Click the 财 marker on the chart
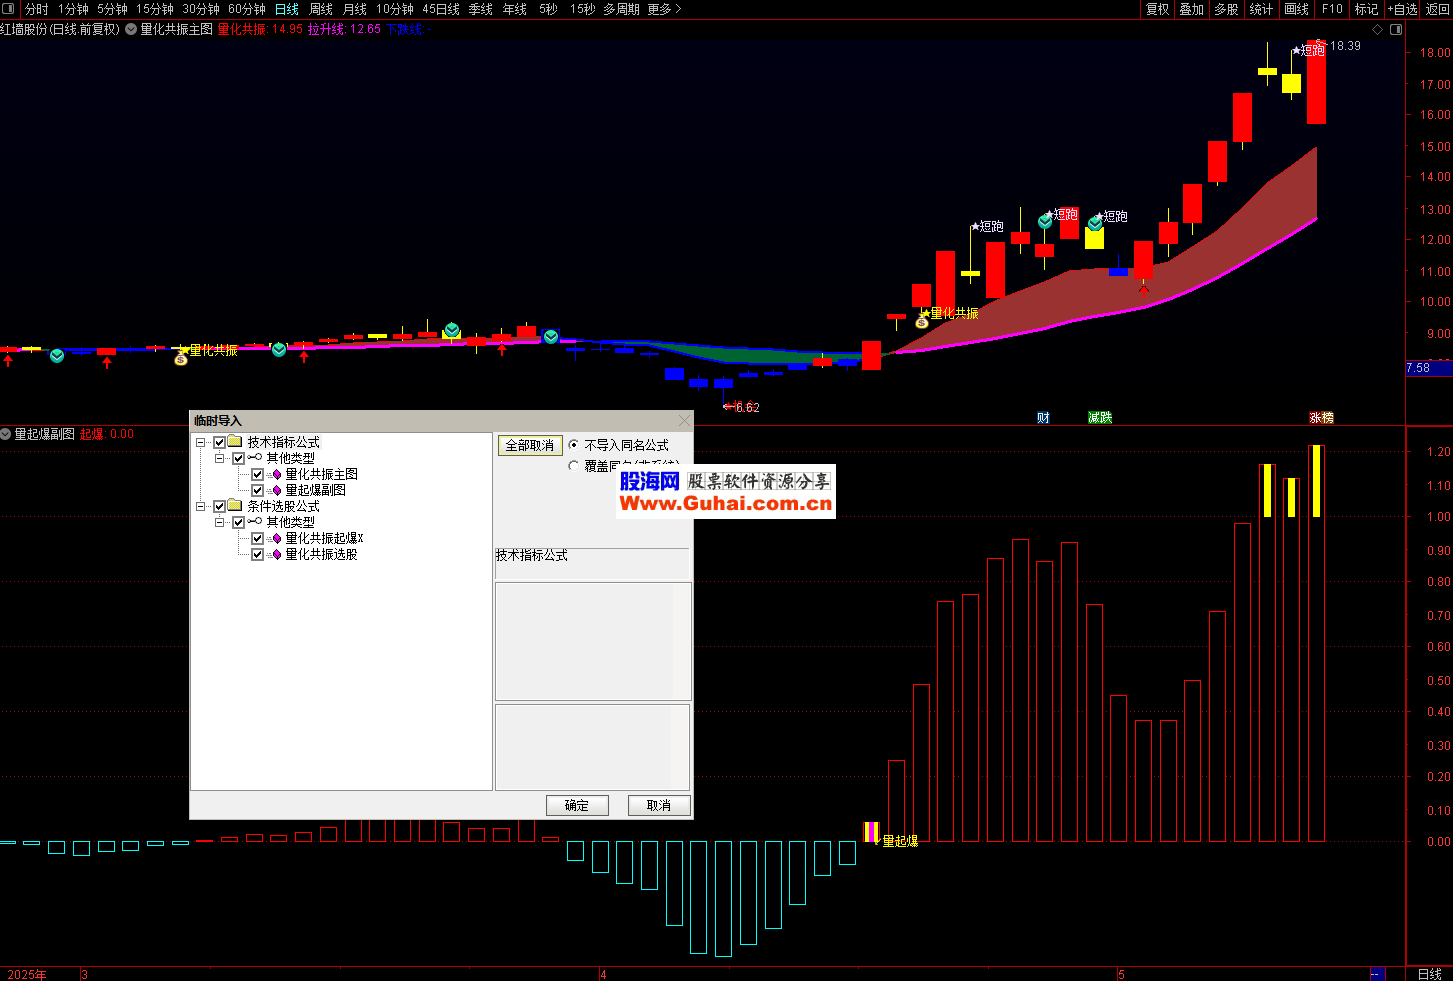1453x981 pixels. coord(1043,418)
